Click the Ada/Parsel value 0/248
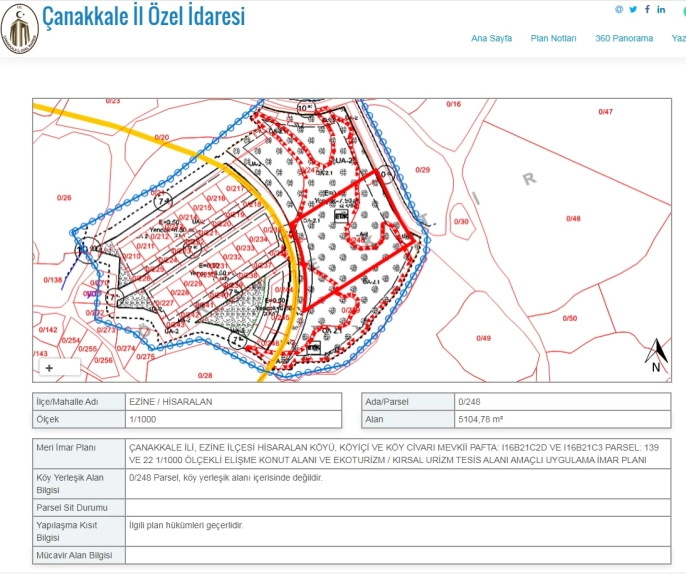Screen dimensions: 686x574 468,401
